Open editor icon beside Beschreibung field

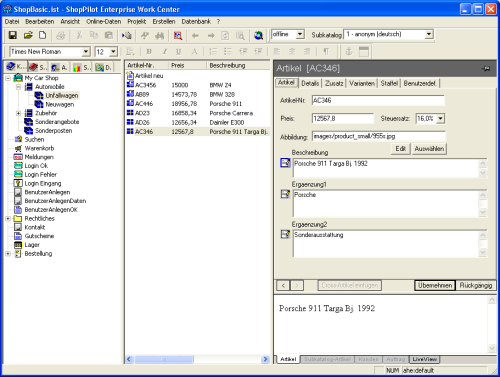[x=285, y=163]
